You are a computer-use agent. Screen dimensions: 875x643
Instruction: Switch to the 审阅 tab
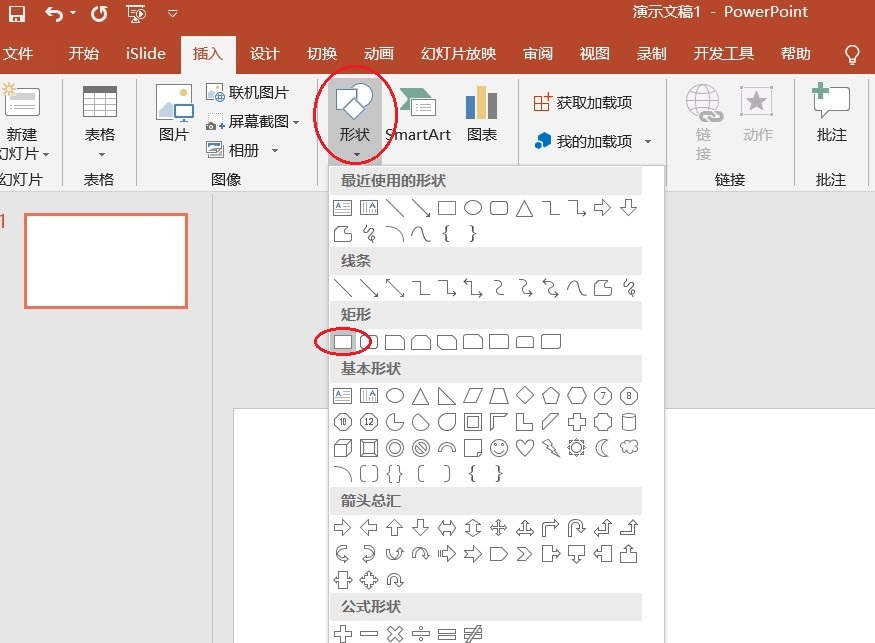[x=538, y=54]
